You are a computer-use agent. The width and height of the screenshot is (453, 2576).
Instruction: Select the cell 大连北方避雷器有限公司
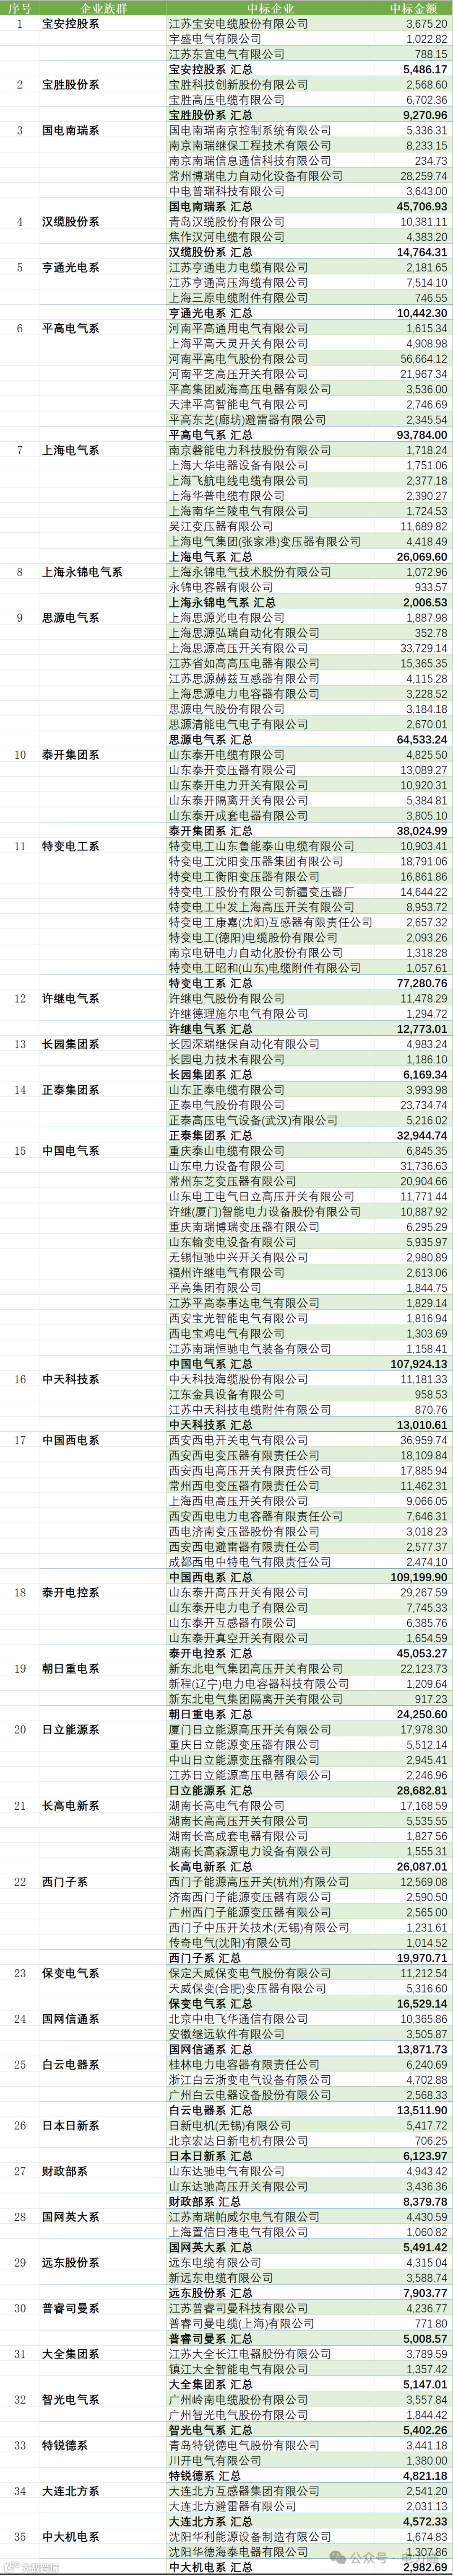click(233, 2506)
